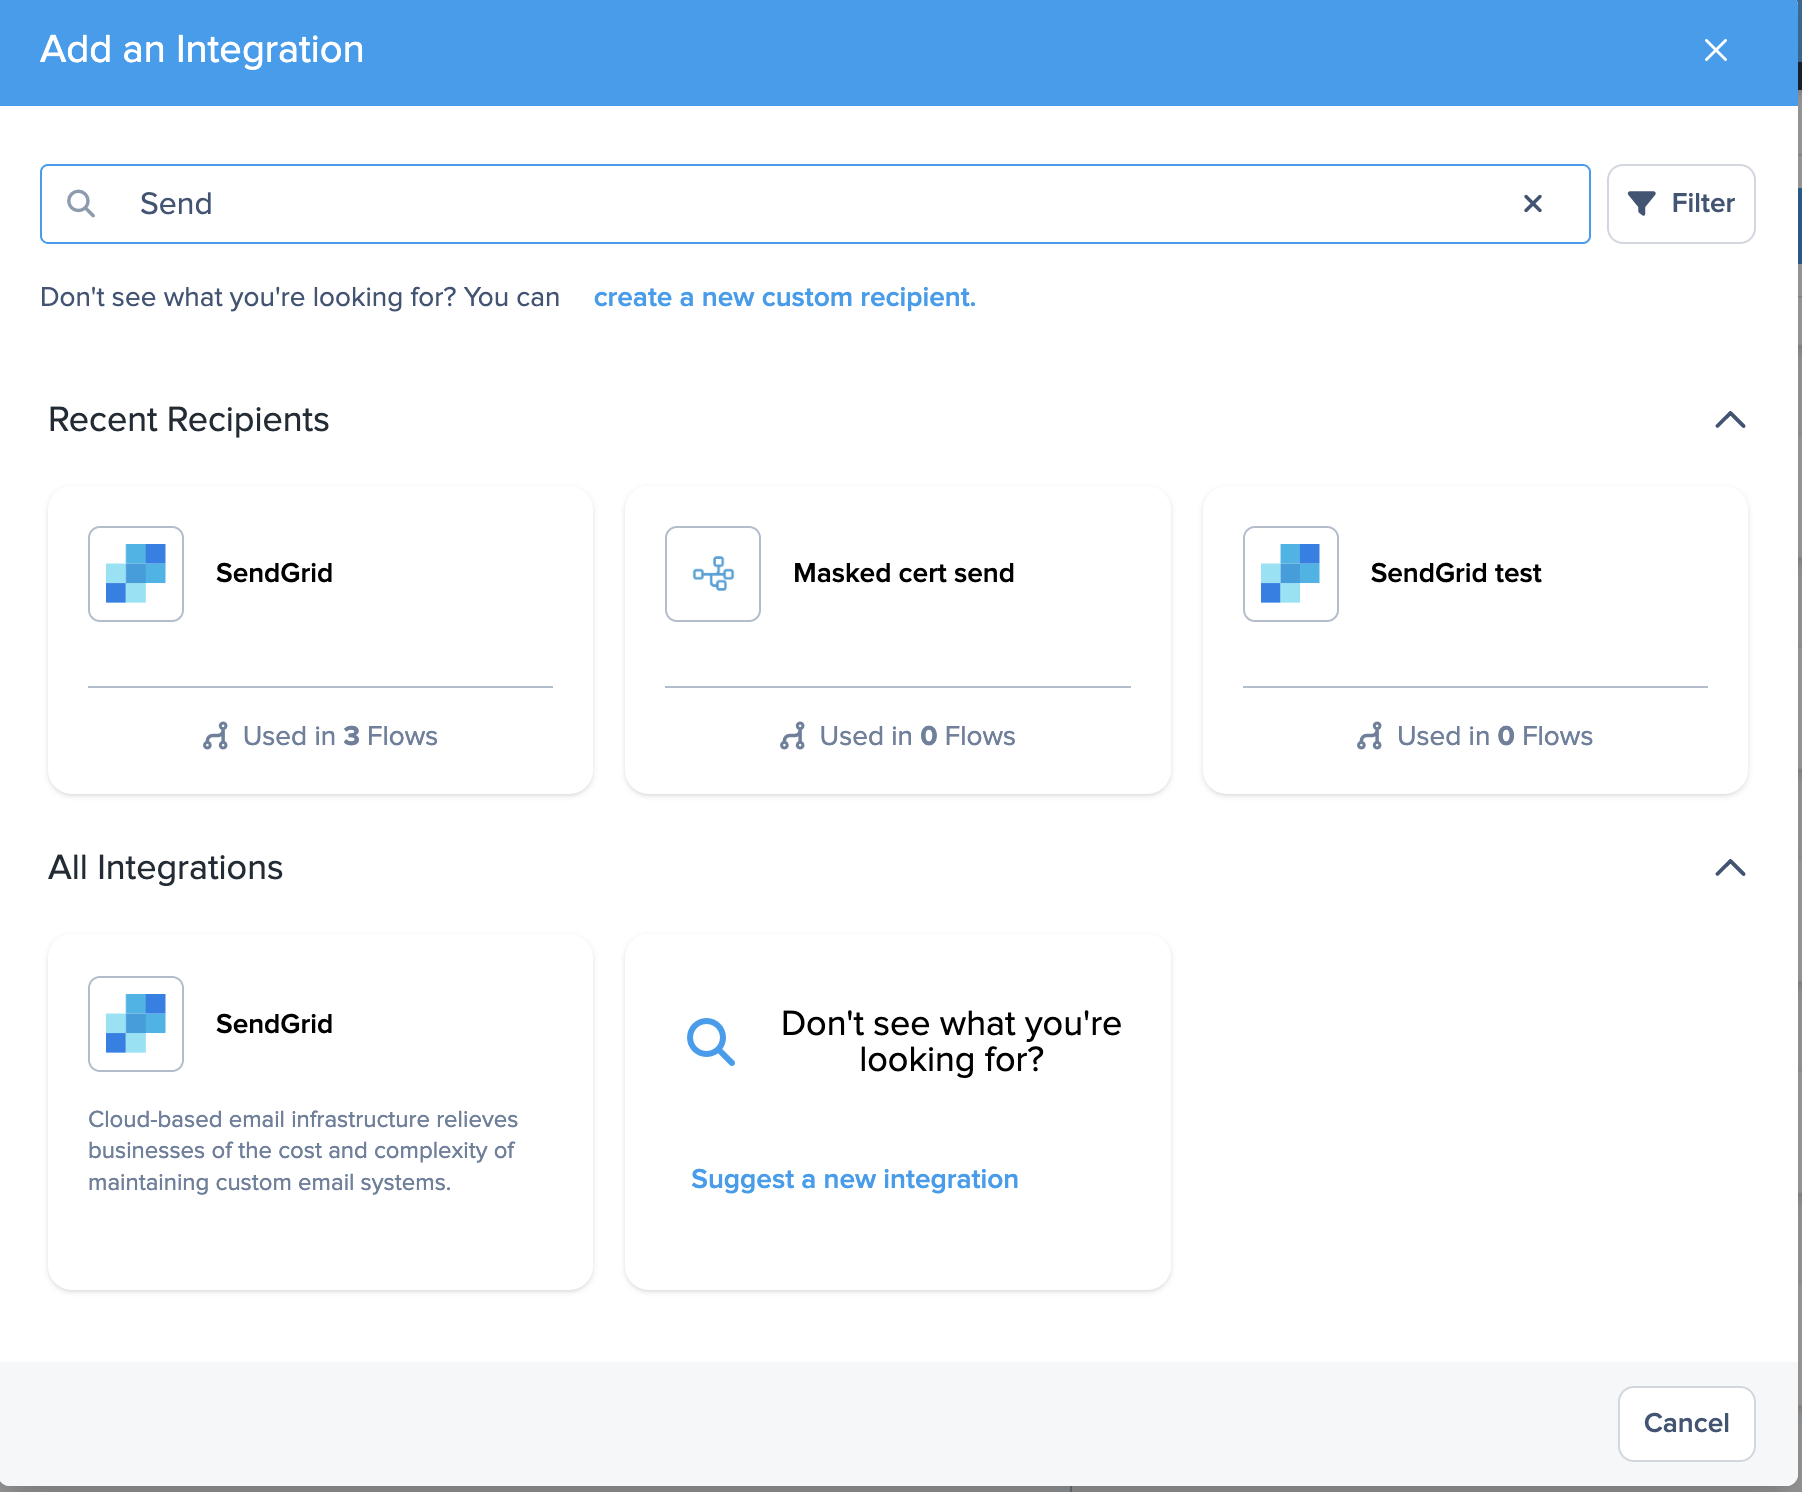This screenshot has width=1802, height=1492.
Task: Click the Masked cert send flow icon
Action: tap(713, 574)
